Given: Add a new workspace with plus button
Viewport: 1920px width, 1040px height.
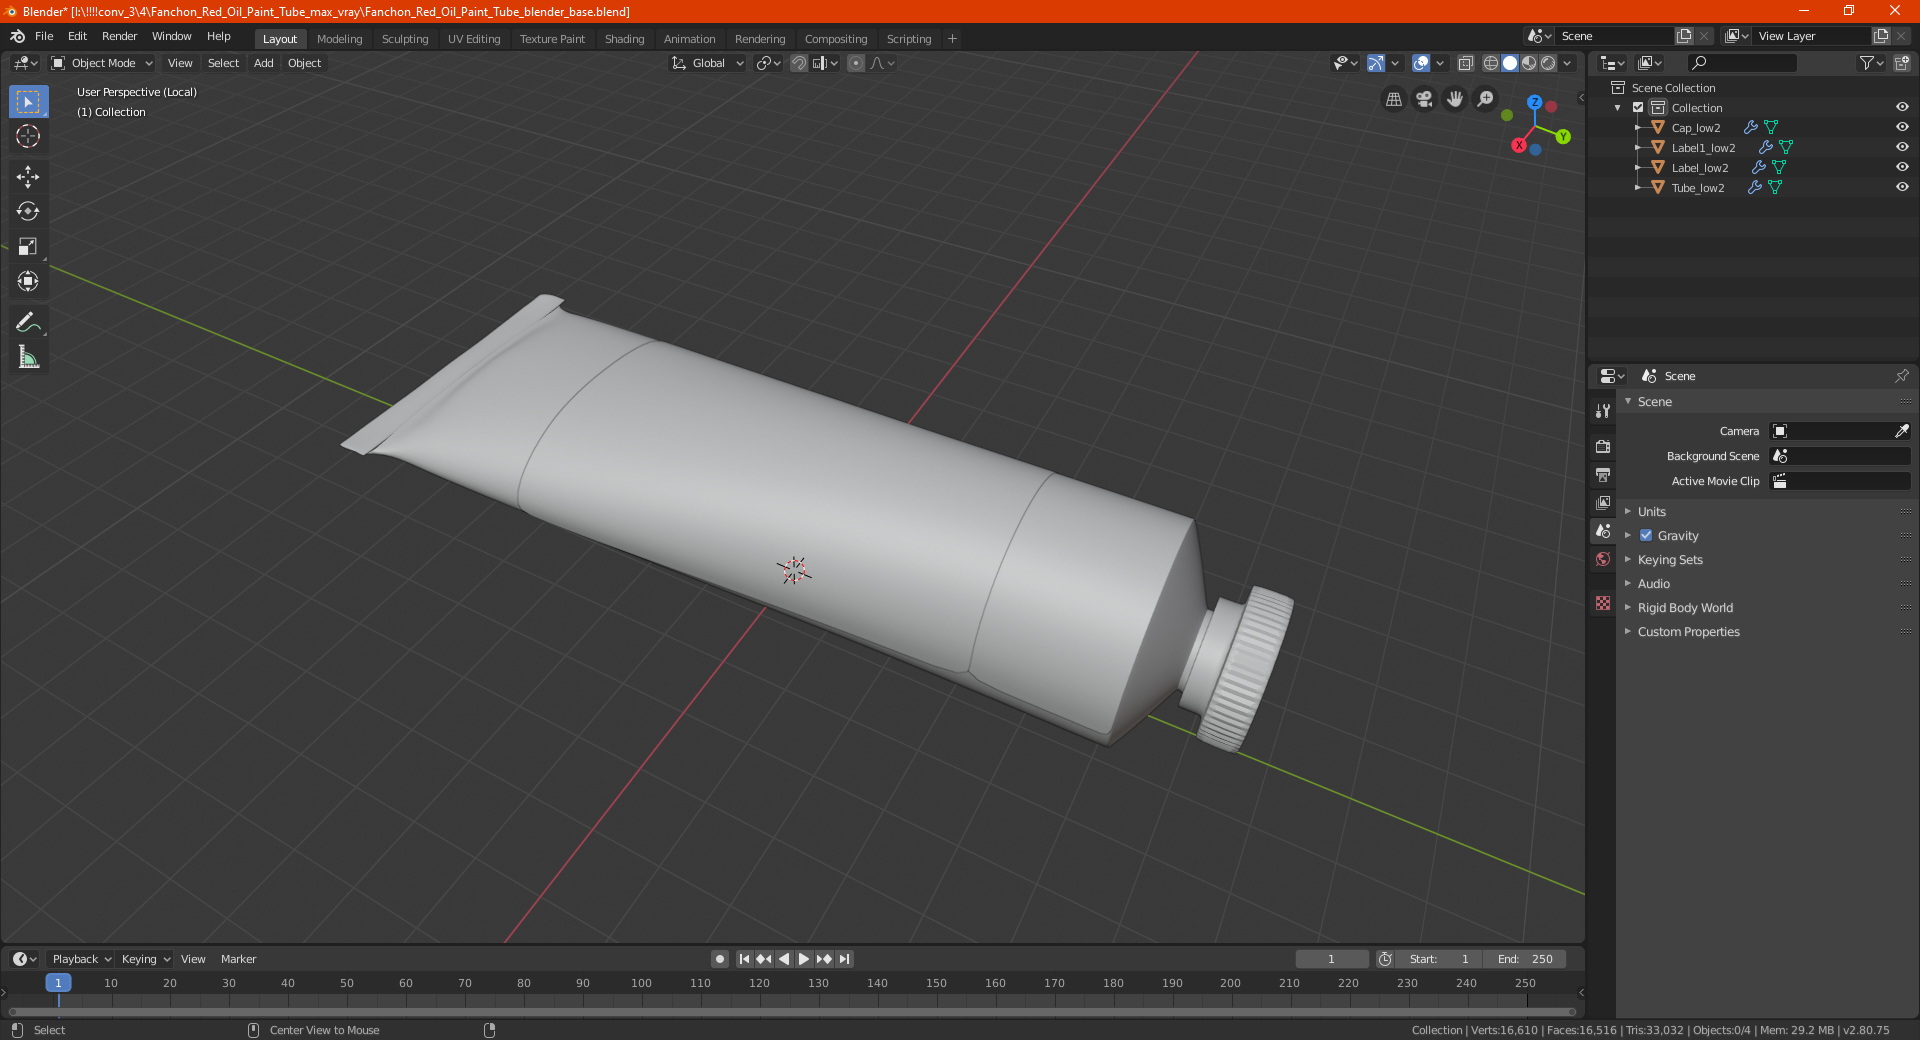Looking at the screenshot, I should (952, 39).
